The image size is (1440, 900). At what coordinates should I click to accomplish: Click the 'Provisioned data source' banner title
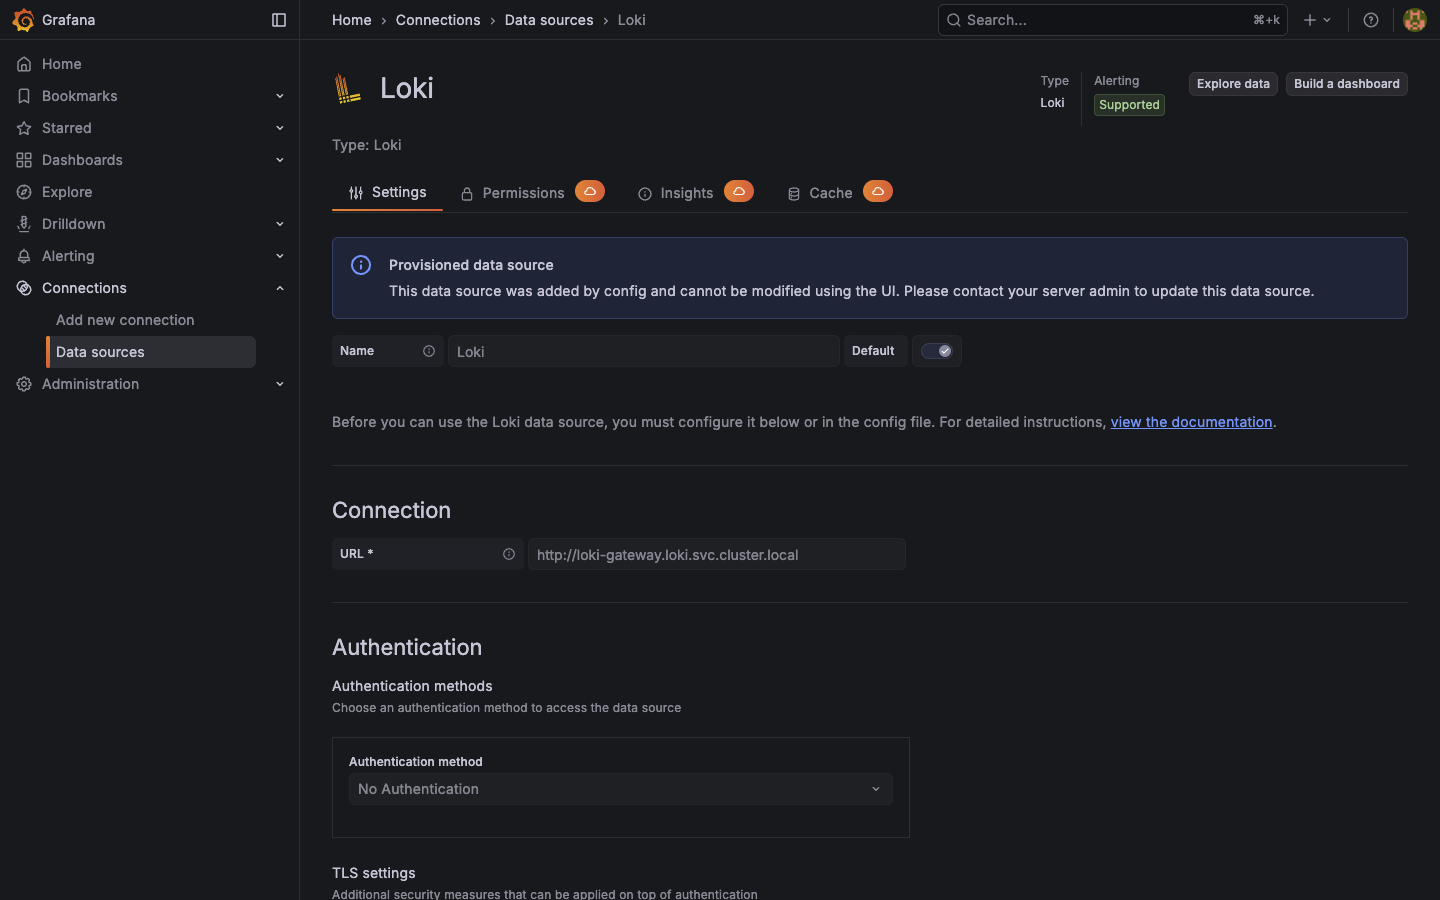pyautogui.click(x=471, y=265)
